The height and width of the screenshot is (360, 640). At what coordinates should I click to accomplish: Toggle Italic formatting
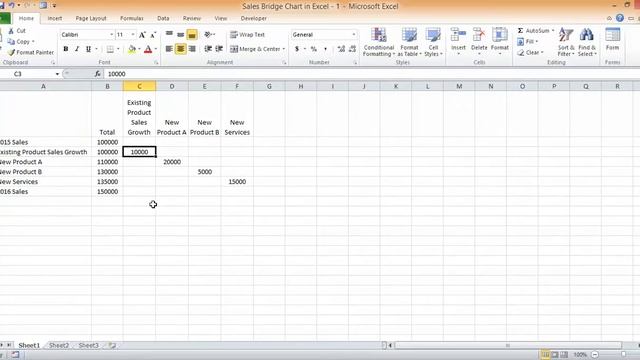point(77,49)
